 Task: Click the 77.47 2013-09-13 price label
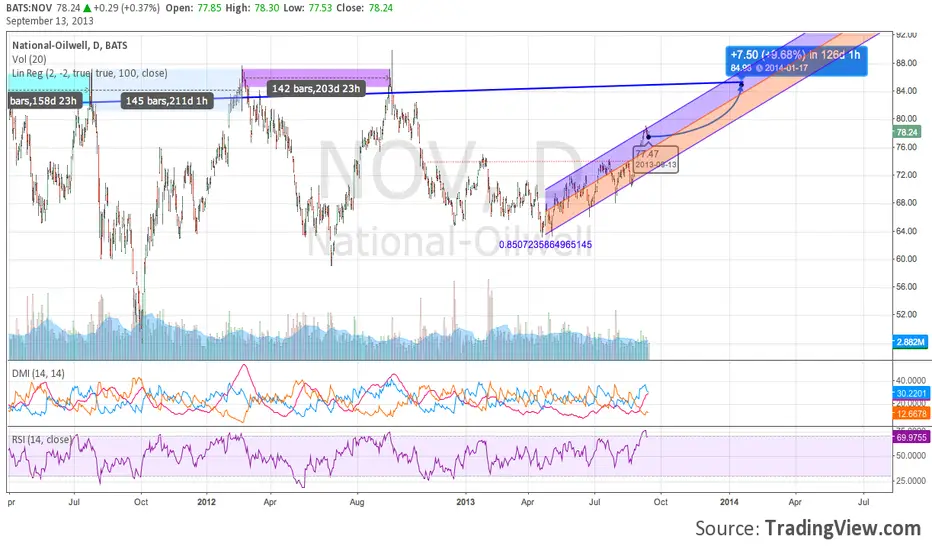(x=656, y=159)
